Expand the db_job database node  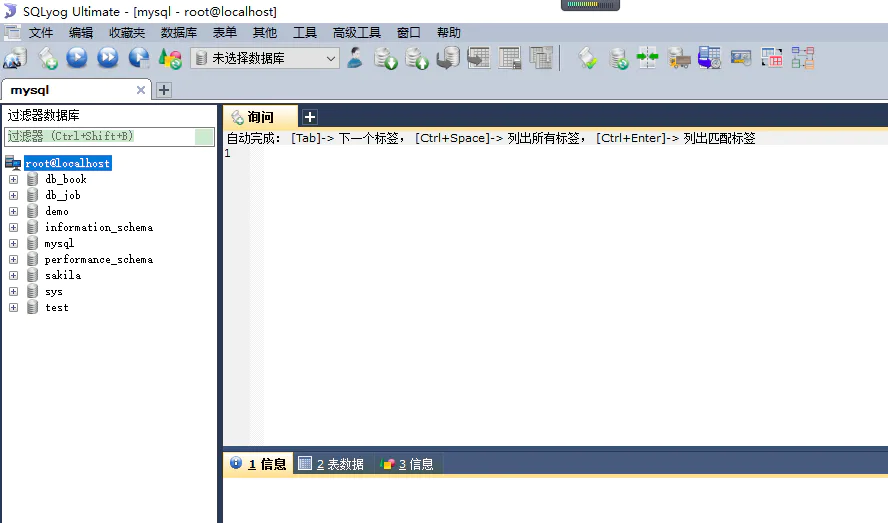[14, 195]
